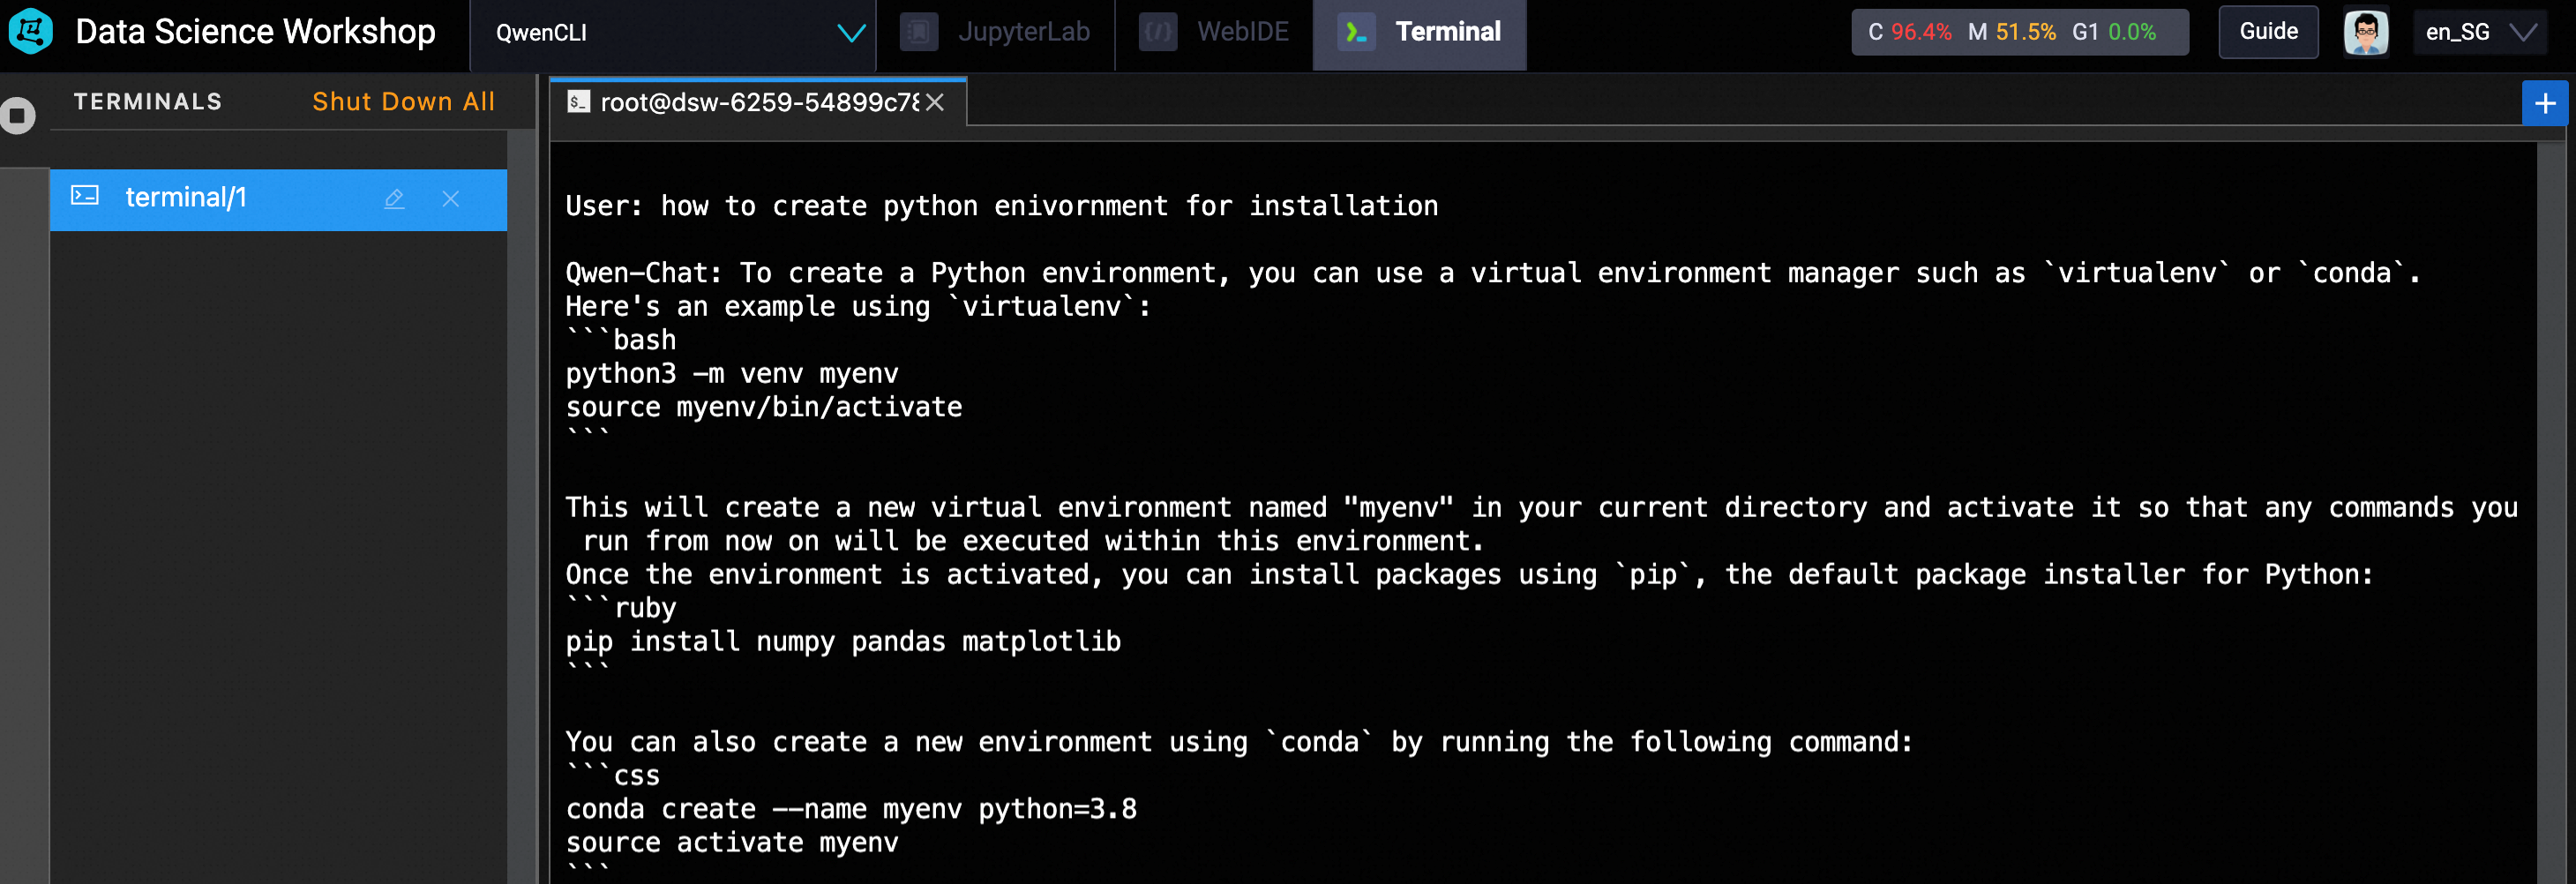This screenshot has width=2576, height=884.
Task: Click the terminal output scrollbar
Action: tap(2550, 512)
